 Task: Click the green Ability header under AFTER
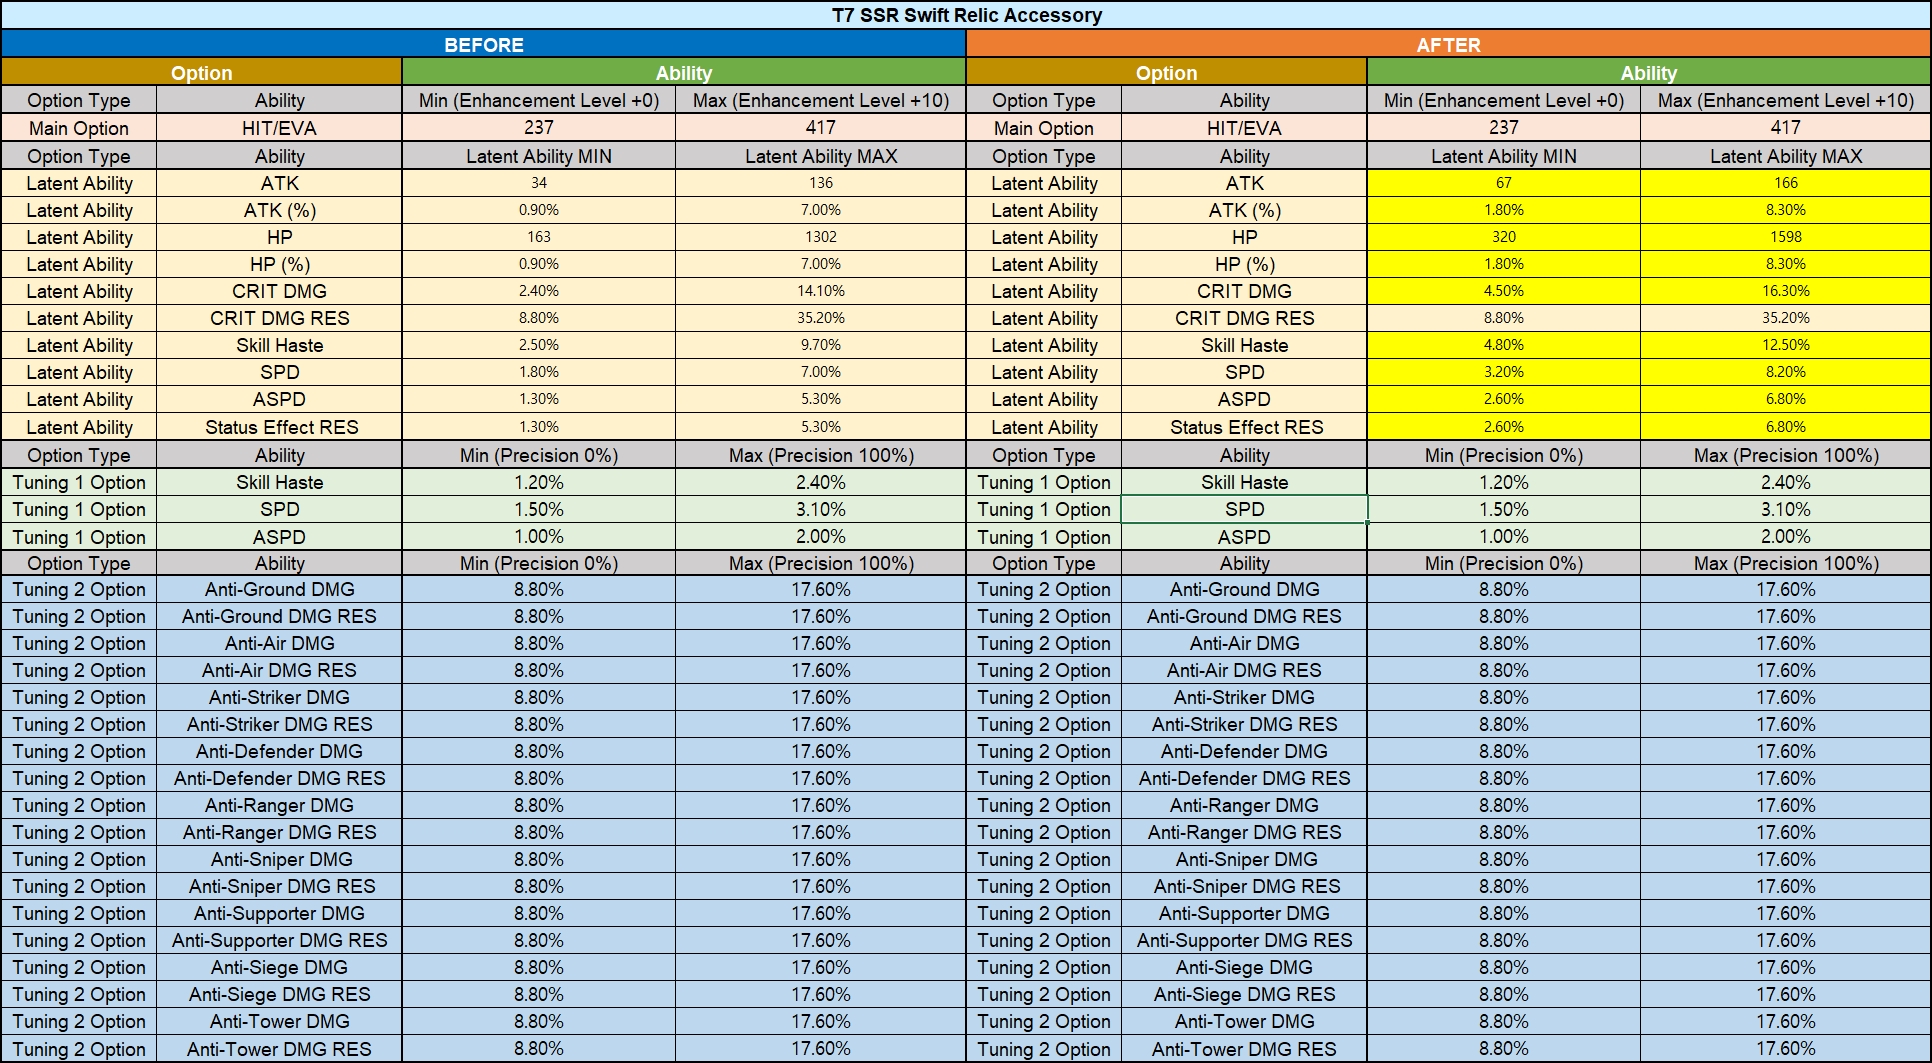click(x=1648, y=72)
